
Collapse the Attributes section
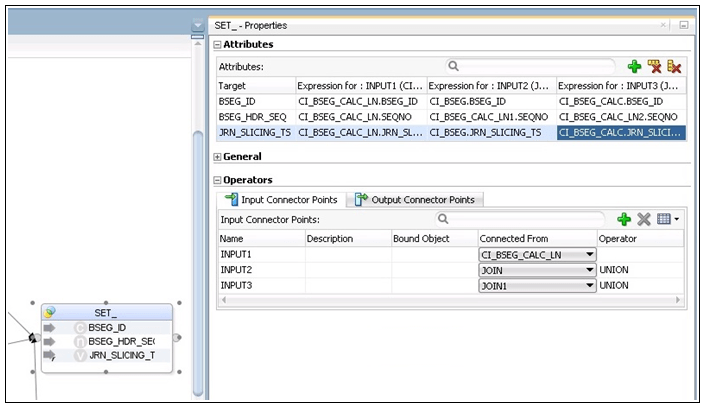tap(218, 45)
